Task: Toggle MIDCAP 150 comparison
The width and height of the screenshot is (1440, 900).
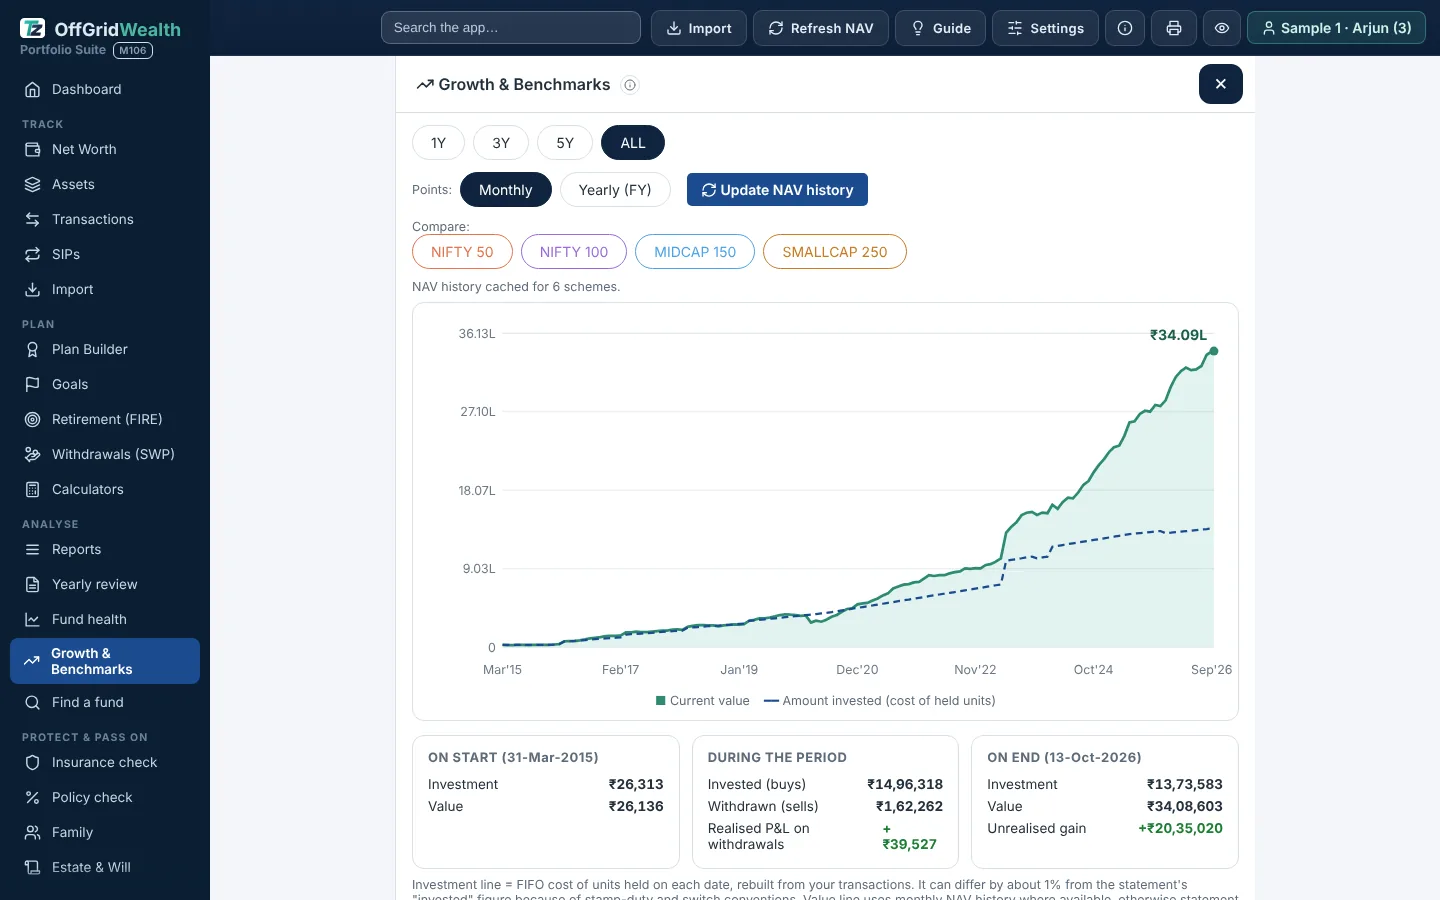Action: [695, 252]
